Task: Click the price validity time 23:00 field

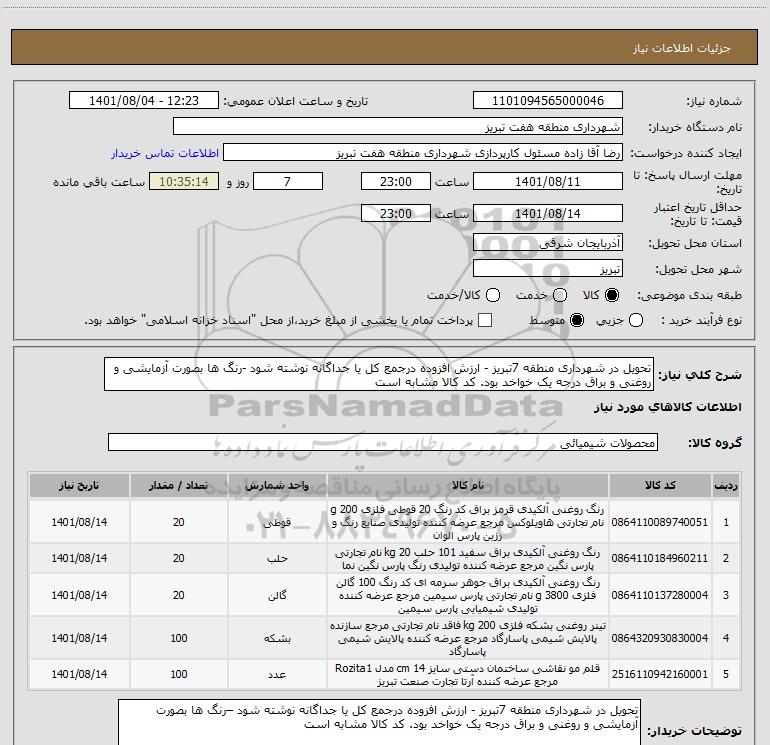Action: 396,214
